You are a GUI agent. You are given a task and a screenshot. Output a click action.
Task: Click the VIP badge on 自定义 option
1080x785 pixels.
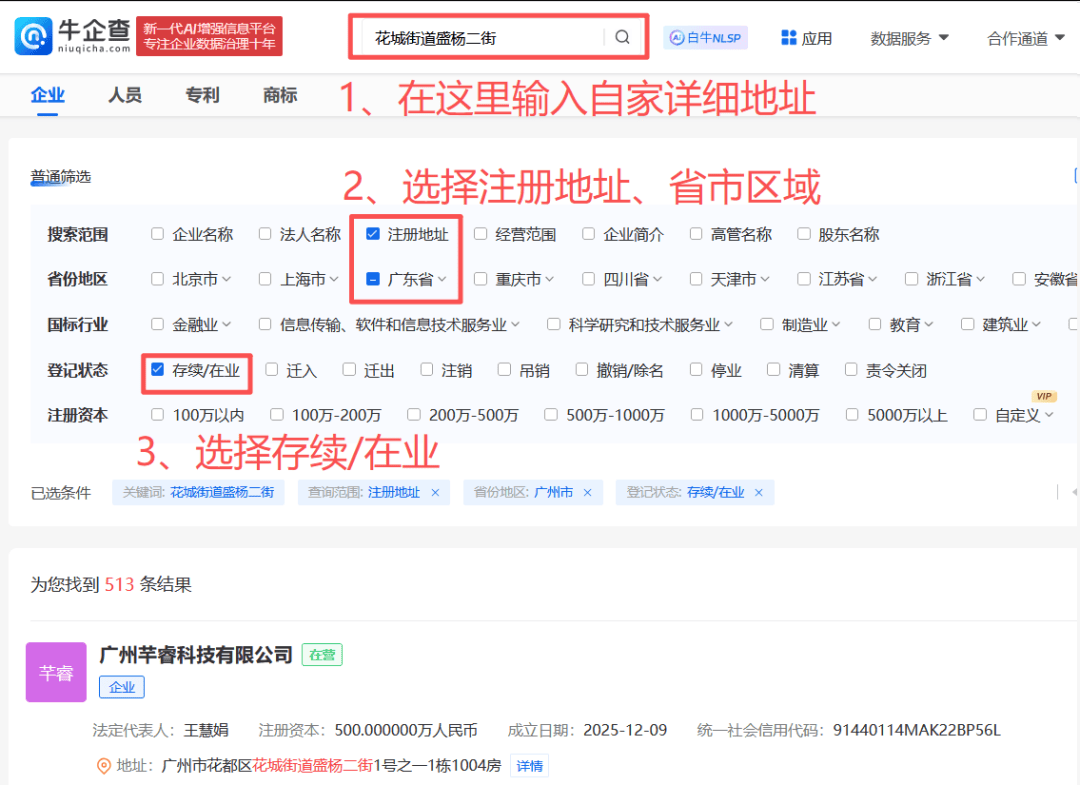(1043, 396)
